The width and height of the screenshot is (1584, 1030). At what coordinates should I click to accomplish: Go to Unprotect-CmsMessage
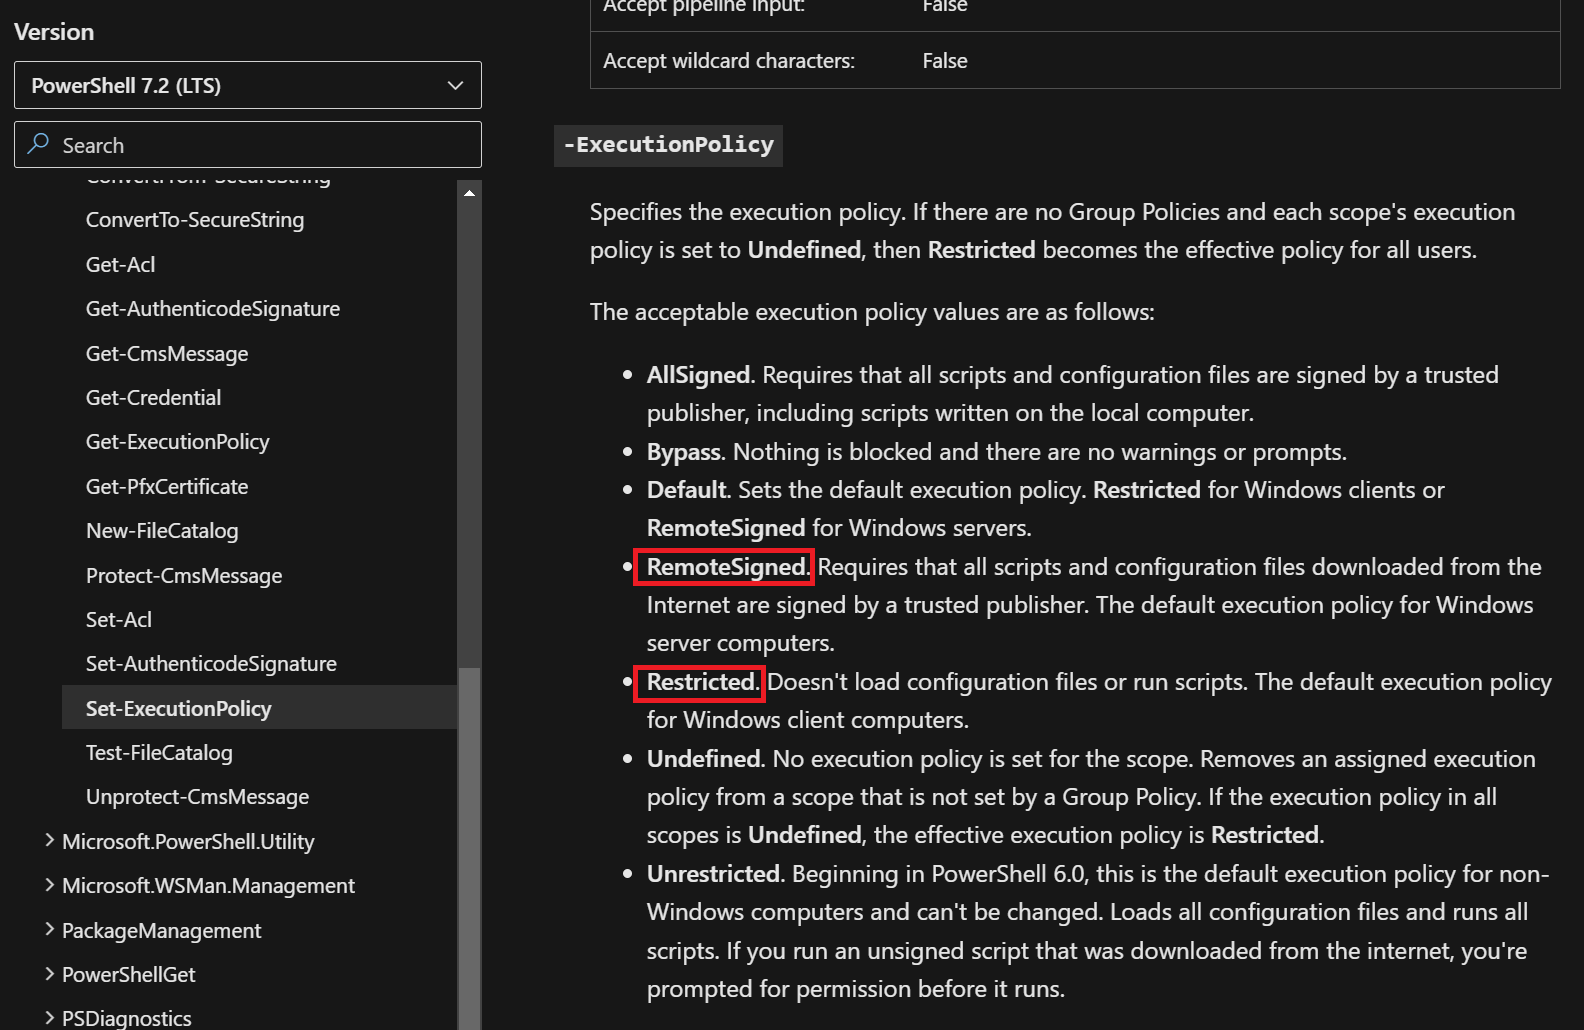197,797
